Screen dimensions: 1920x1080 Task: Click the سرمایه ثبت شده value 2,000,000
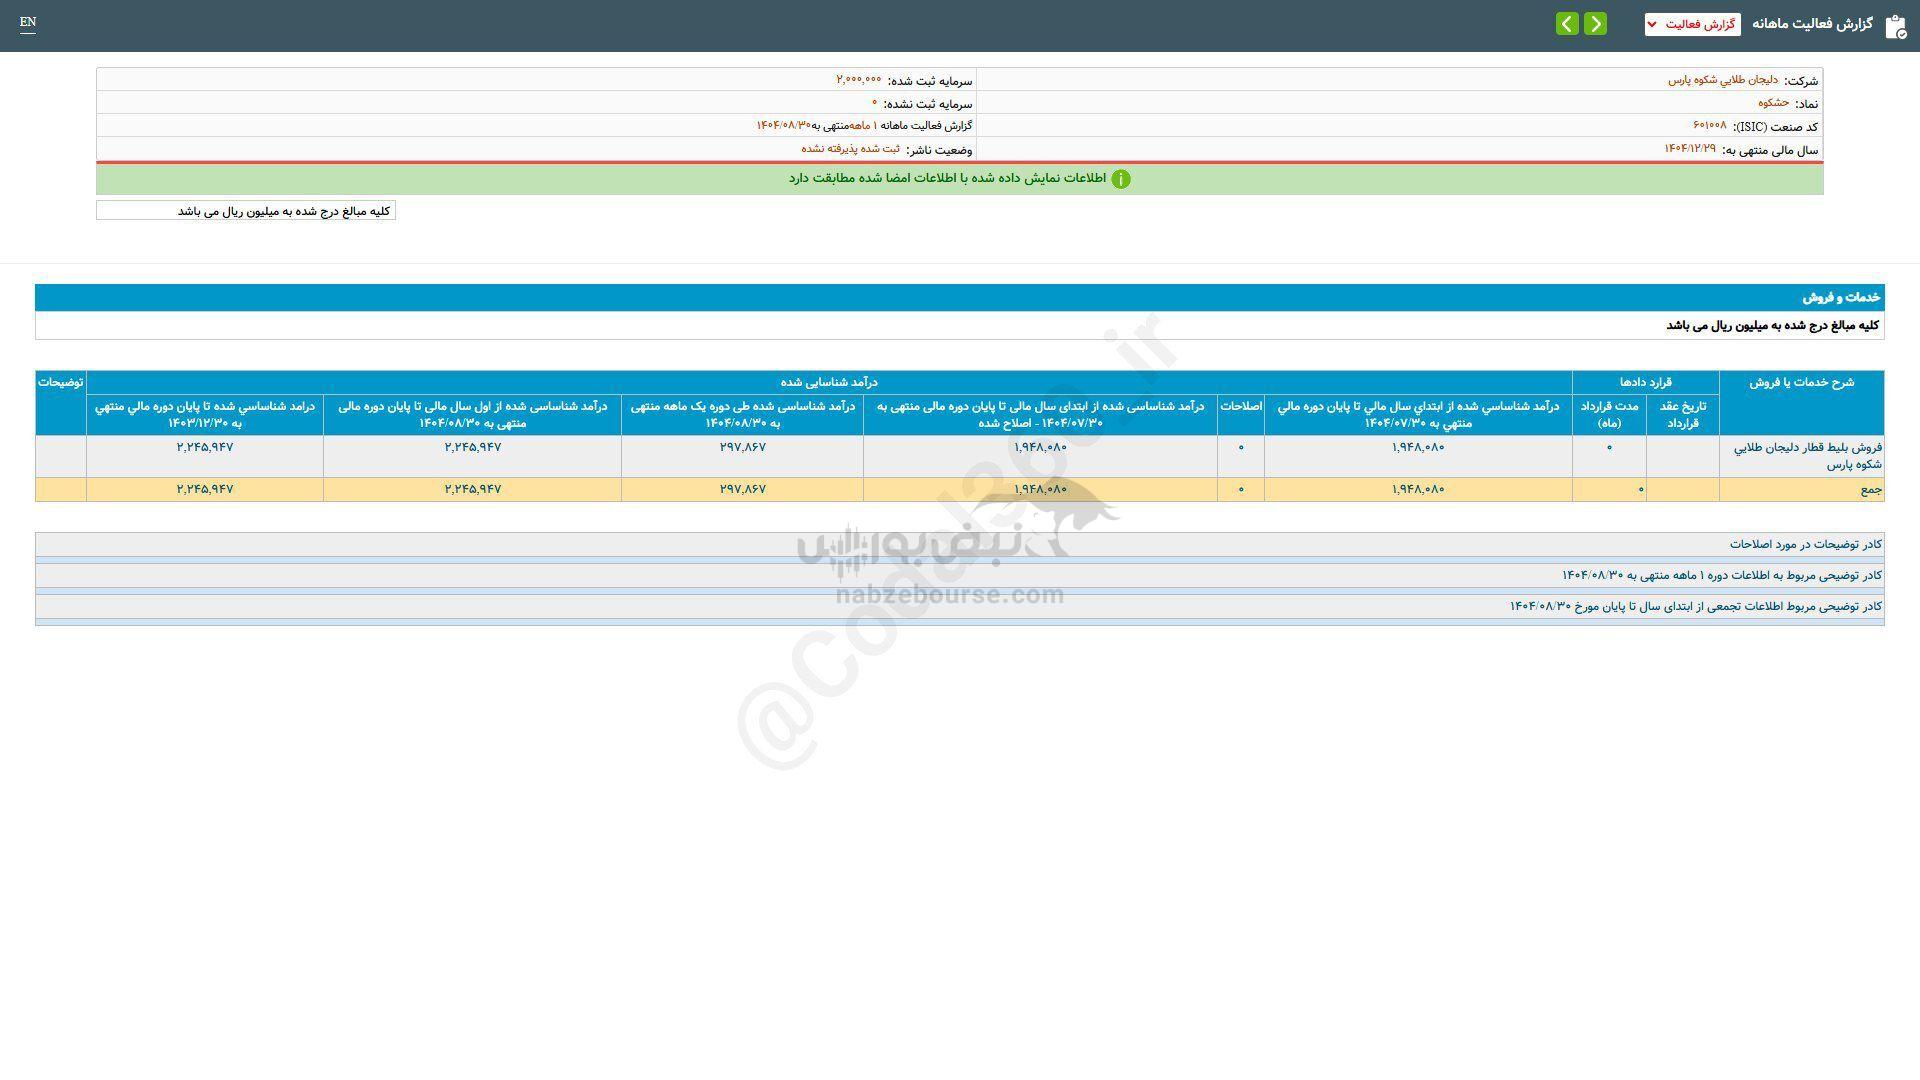[858, 81]
